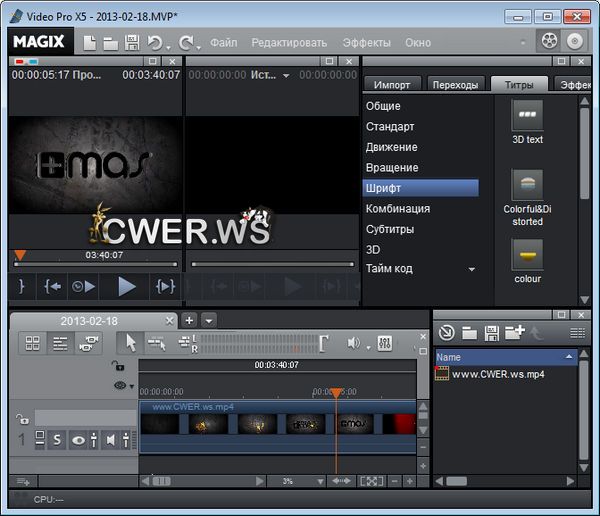Toggle Solo on track 1

pos(57,440)
